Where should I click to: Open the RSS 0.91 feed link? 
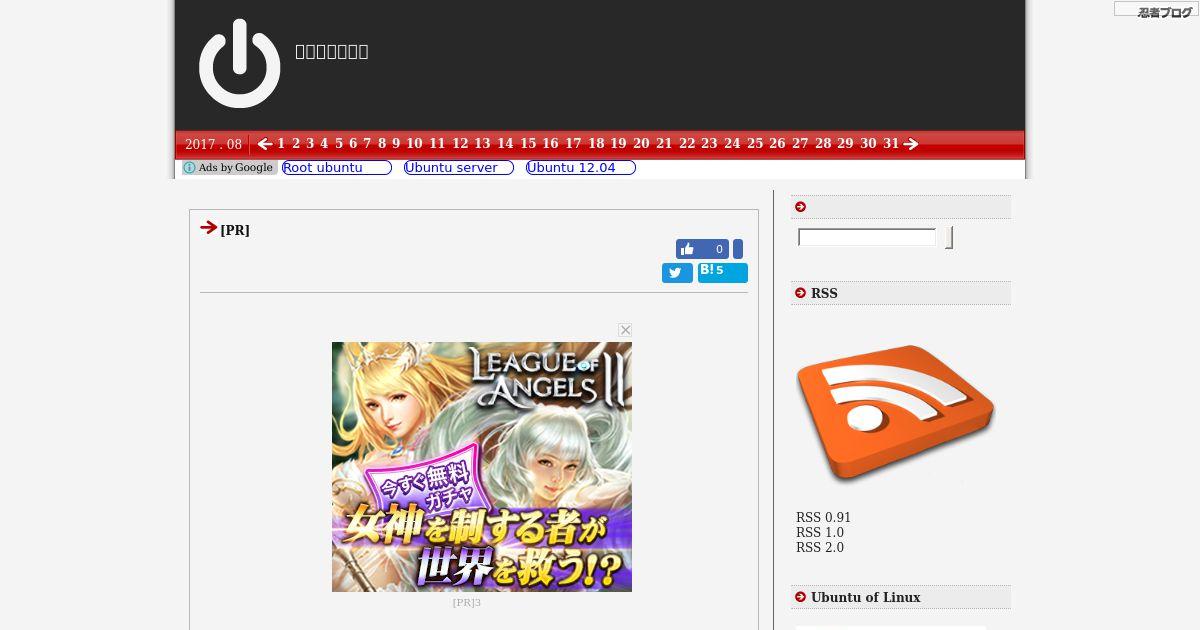[x=823, y=518]
